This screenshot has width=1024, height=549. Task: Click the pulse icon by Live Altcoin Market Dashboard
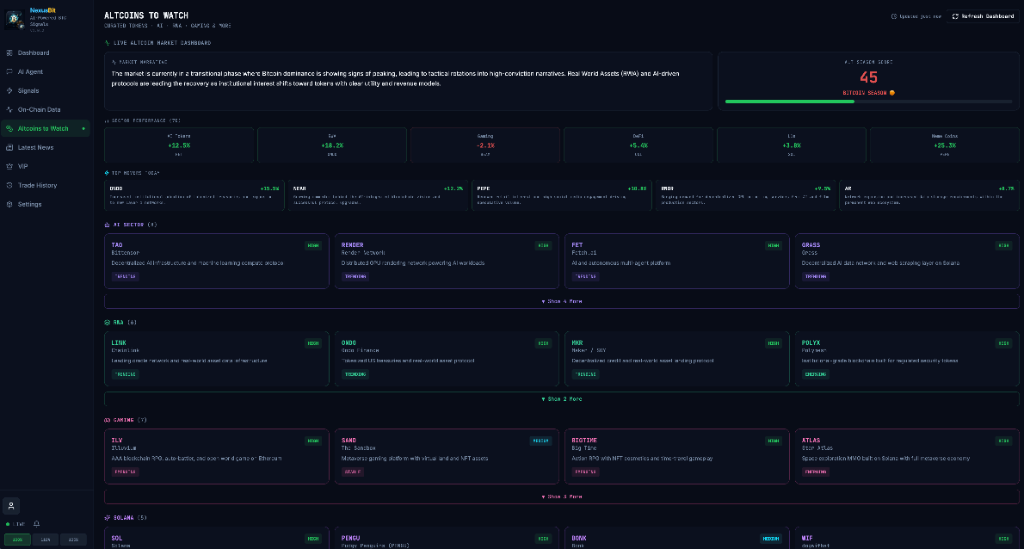(x=107, y=43)
